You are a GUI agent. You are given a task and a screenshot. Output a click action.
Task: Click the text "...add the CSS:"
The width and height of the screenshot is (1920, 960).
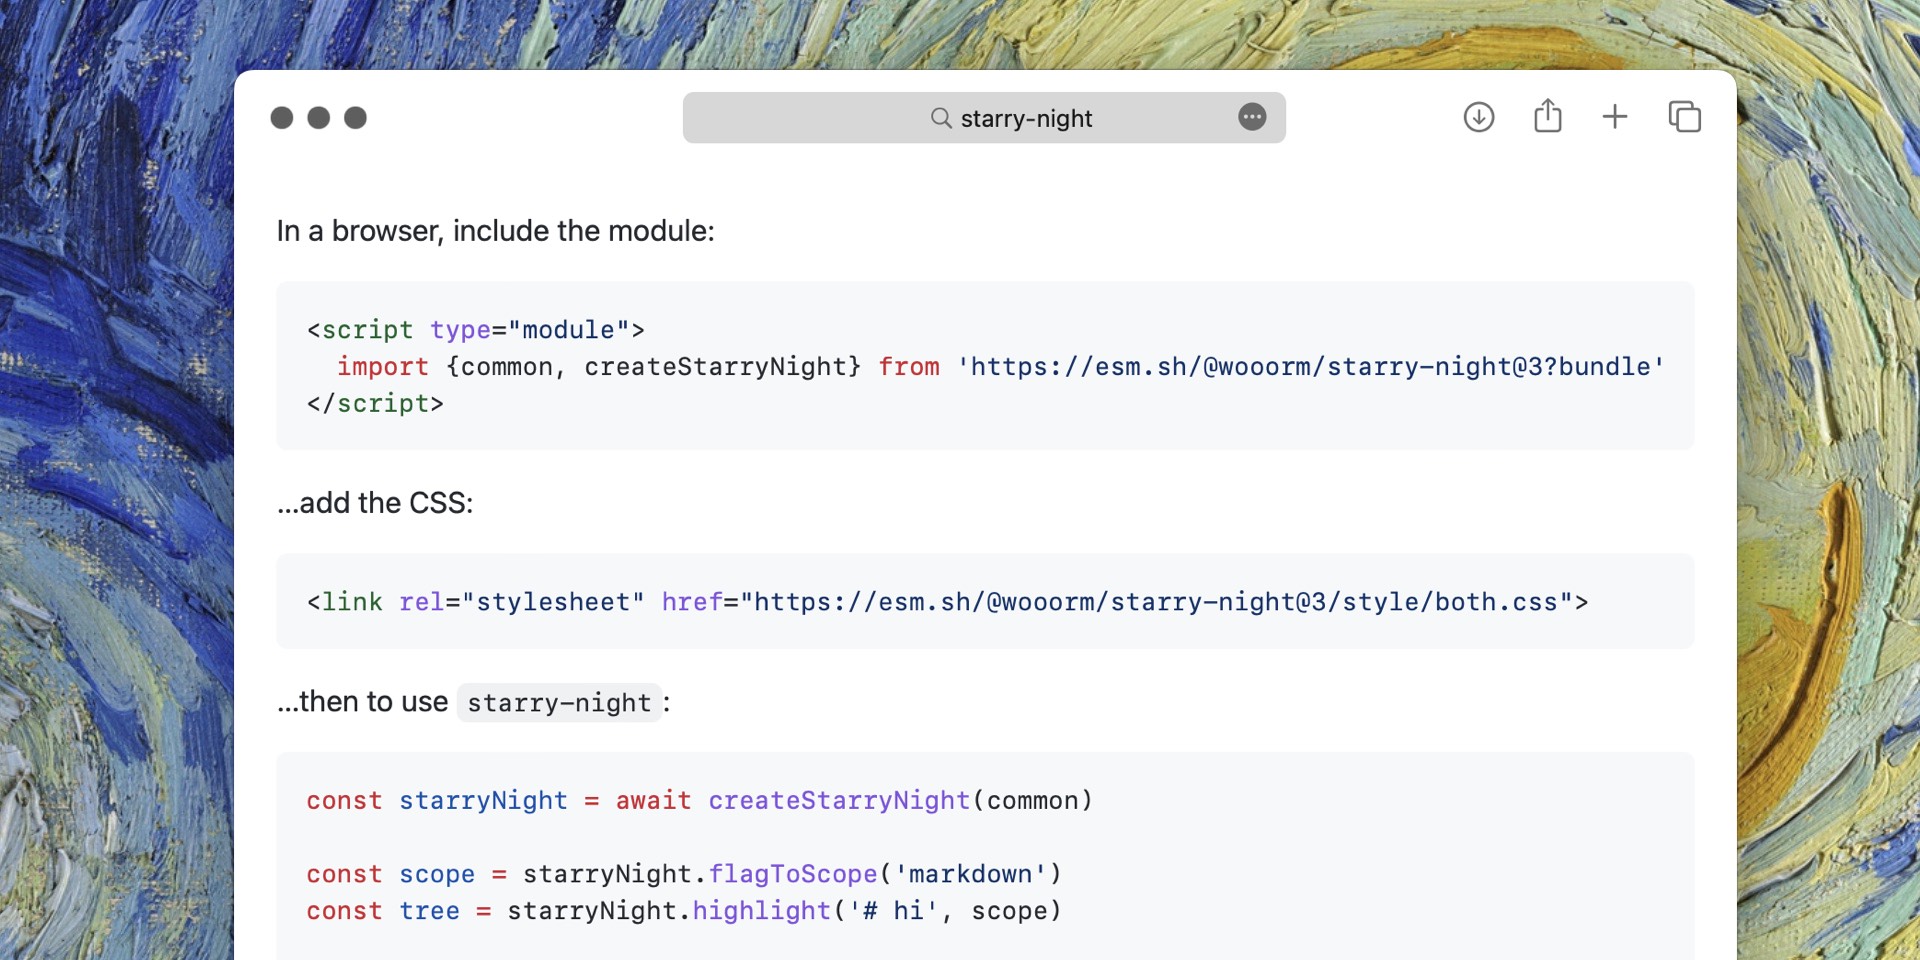pos(375,503)
